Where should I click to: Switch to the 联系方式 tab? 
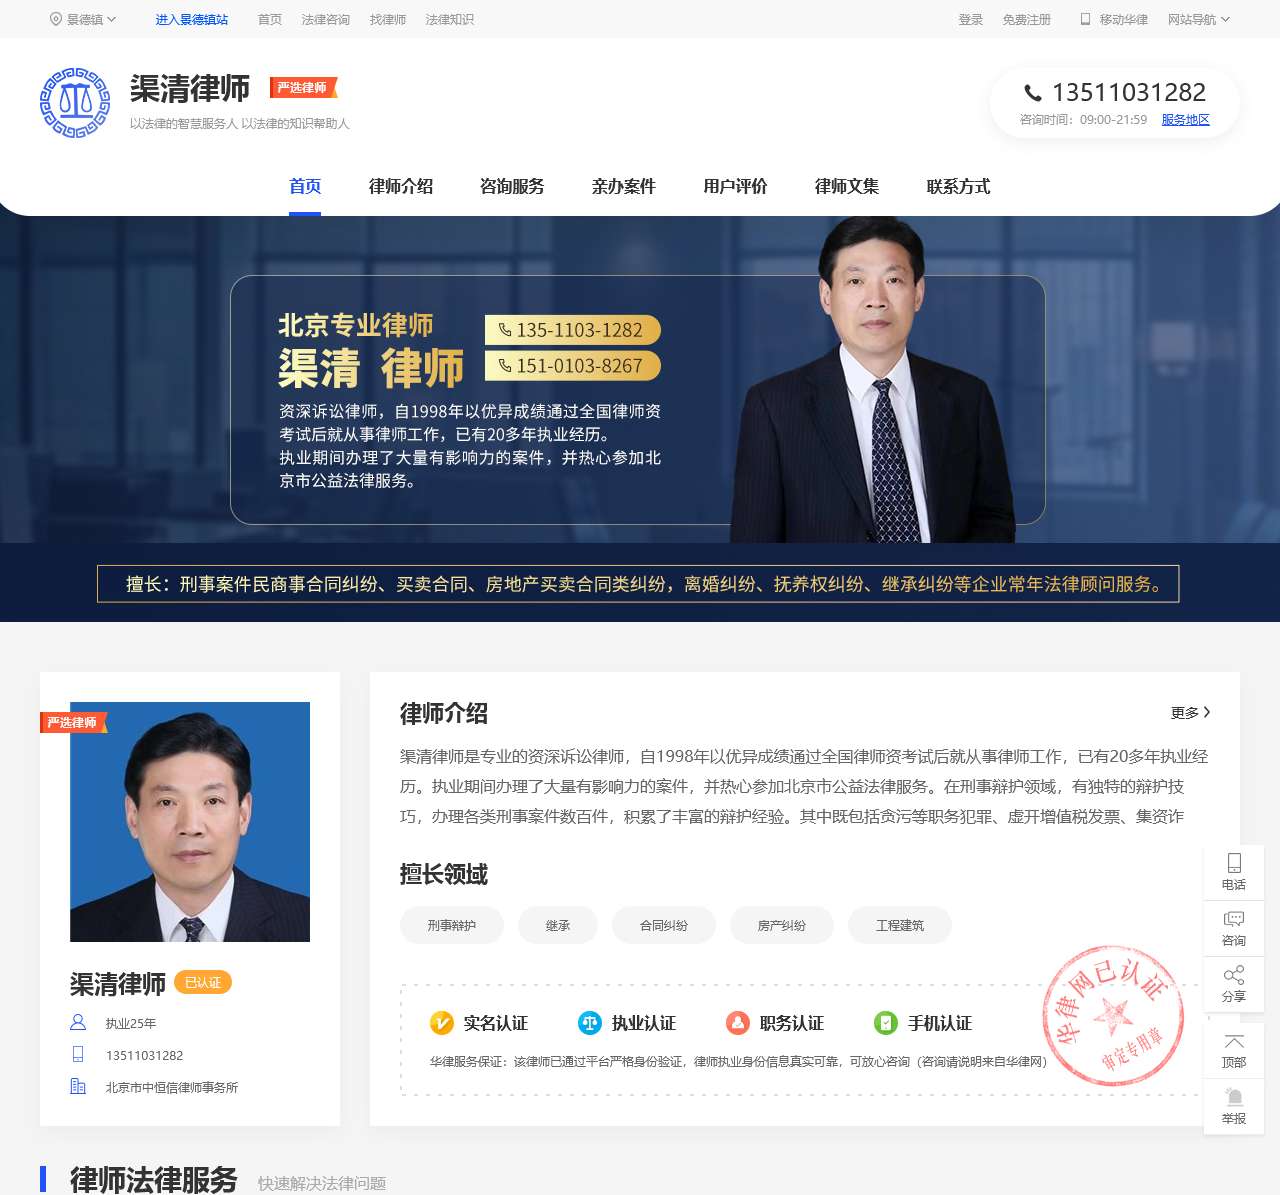959,186
